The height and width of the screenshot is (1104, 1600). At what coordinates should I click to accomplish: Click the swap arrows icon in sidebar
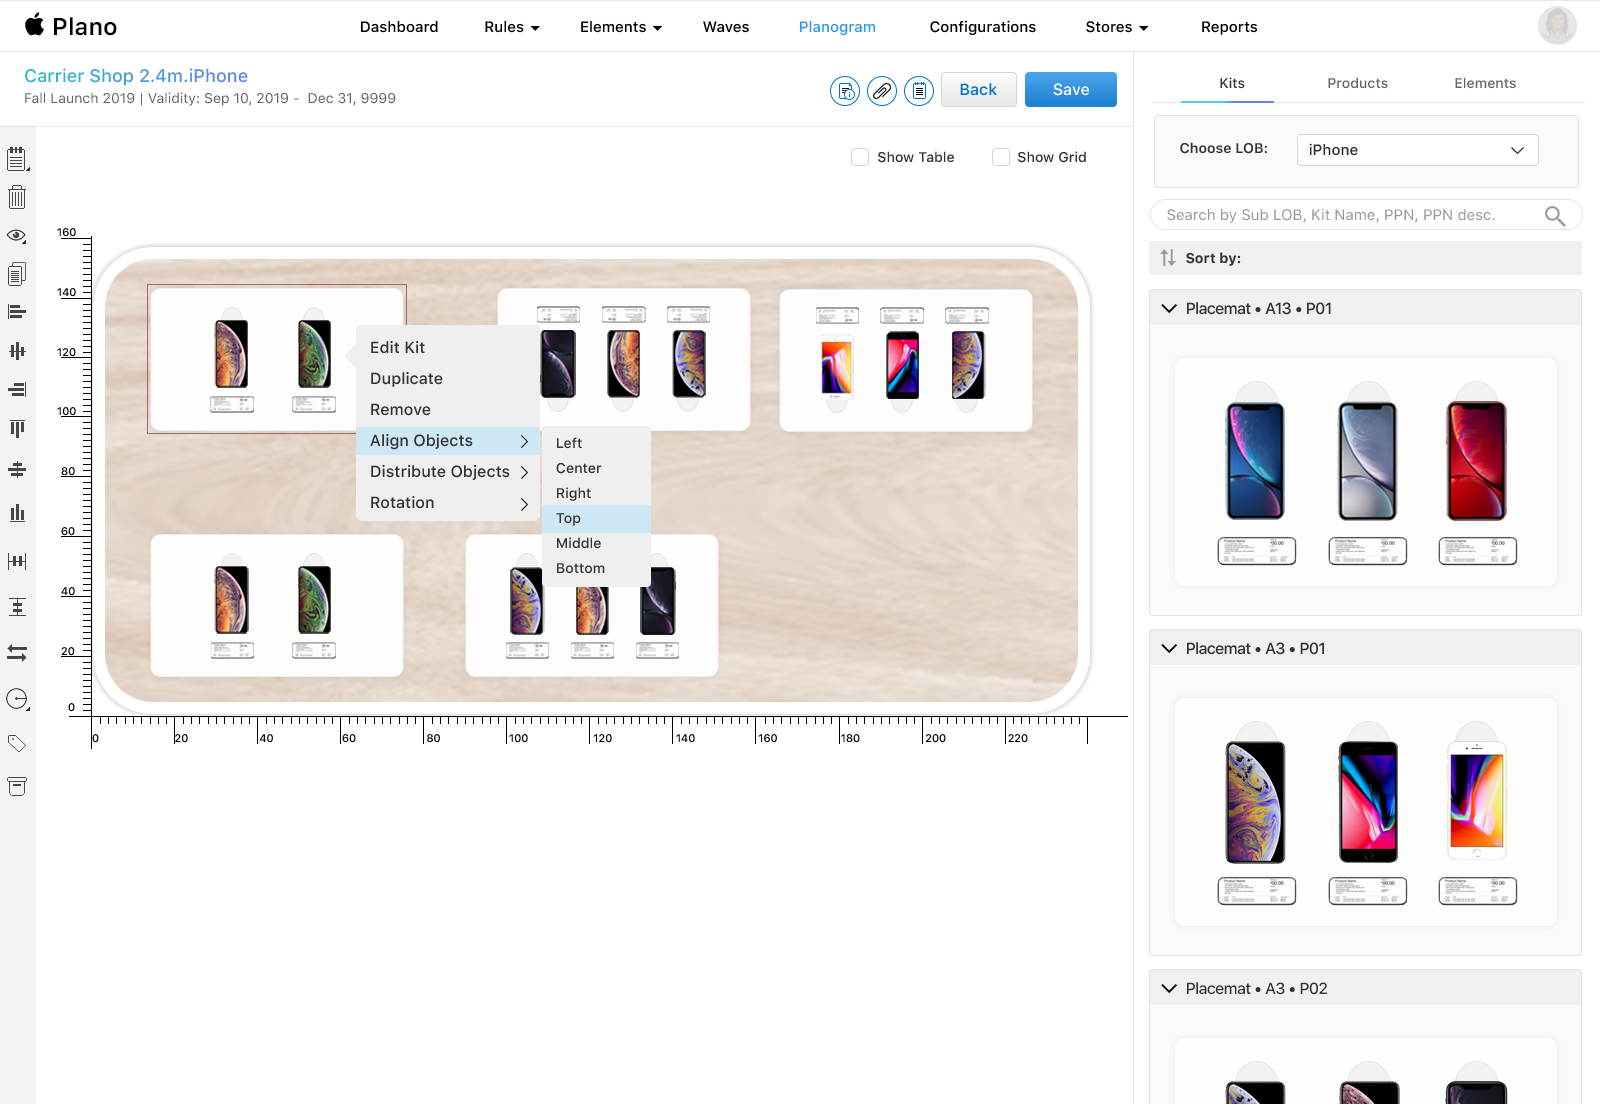pyautogui.click(x=17, y=653)
